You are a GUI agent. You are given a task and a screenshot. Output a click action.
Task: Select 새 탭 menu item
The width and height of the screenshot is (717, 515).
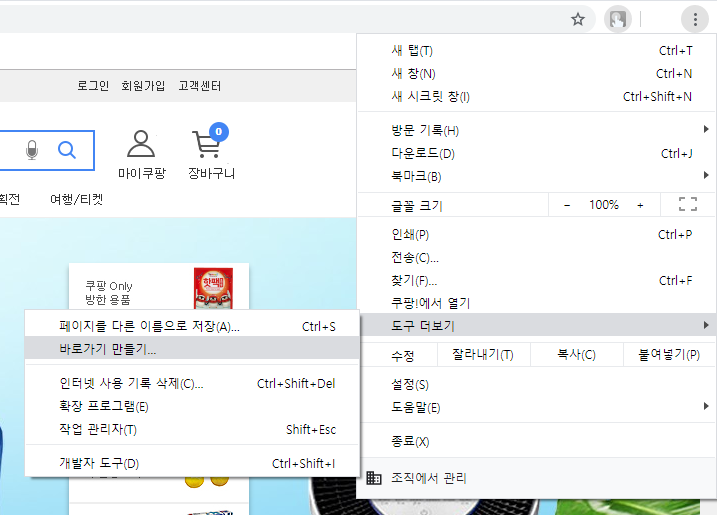536,51
